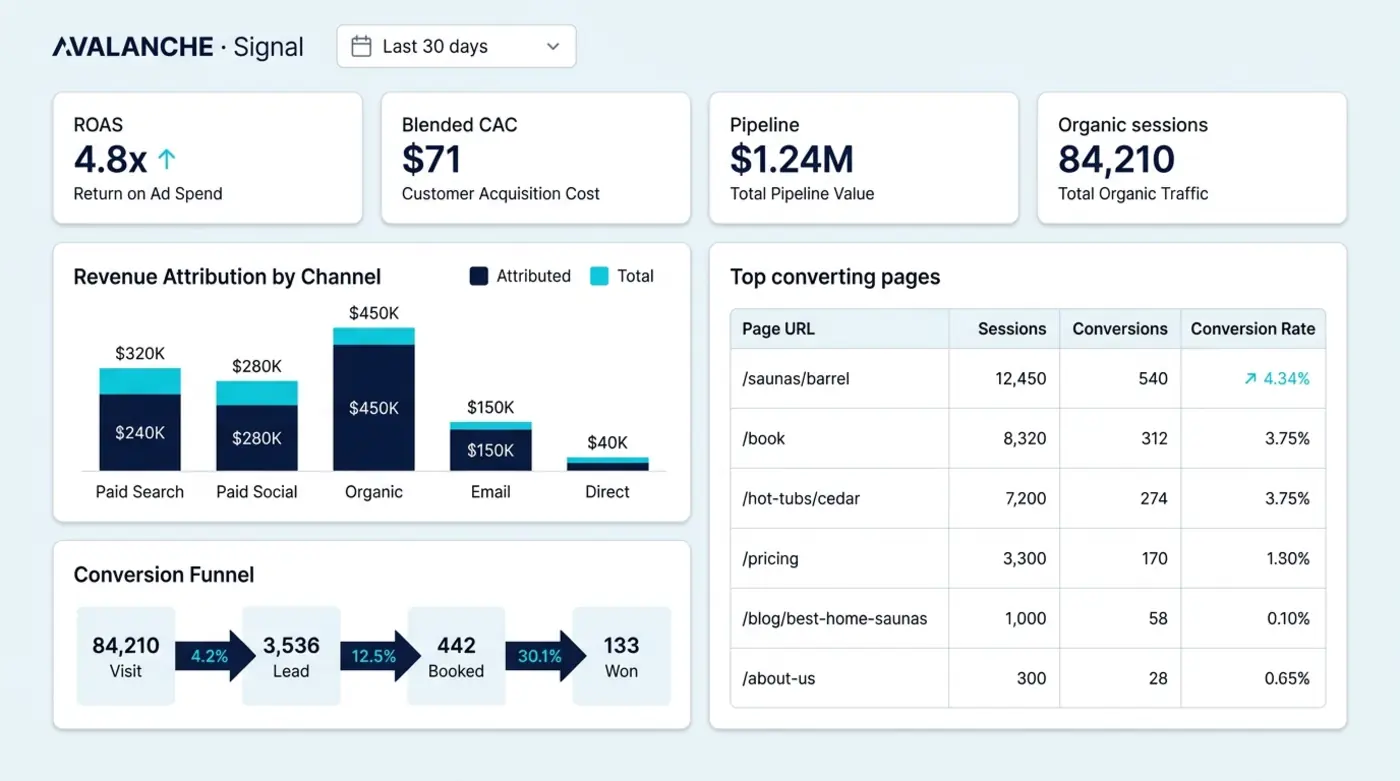Click the Revenue Attribution by Channel title
The height and width of the screenshot is (781, 1400).
coord(227,277)
